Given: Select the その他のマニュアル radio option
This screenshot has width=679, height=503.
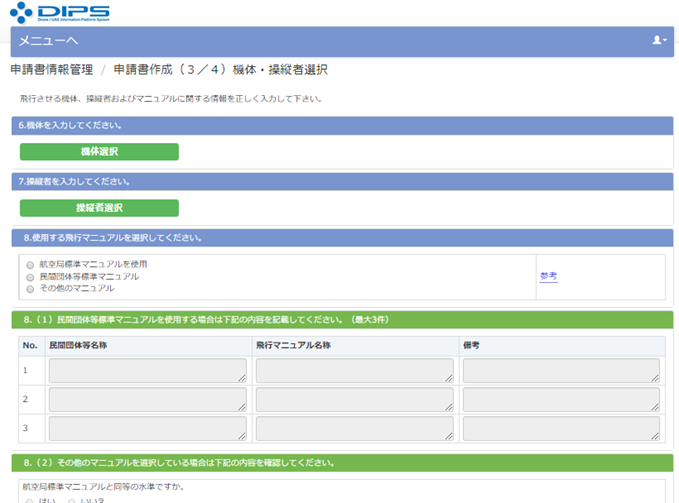Looking at the screenshot, I should [x=30, y=288].
